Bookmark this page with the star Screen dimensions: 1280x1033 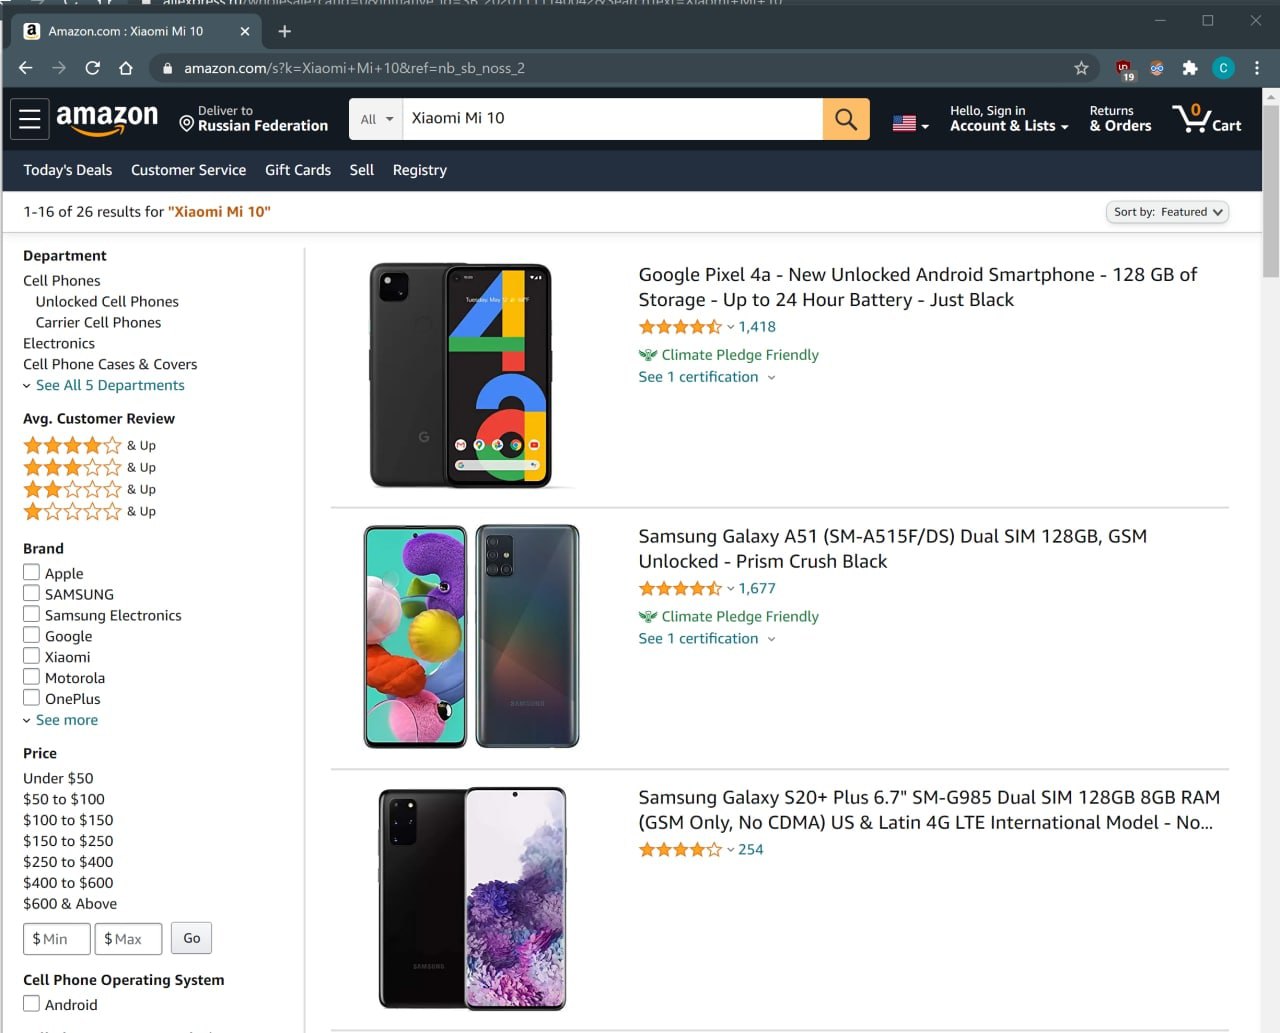tap(1081, 68)
